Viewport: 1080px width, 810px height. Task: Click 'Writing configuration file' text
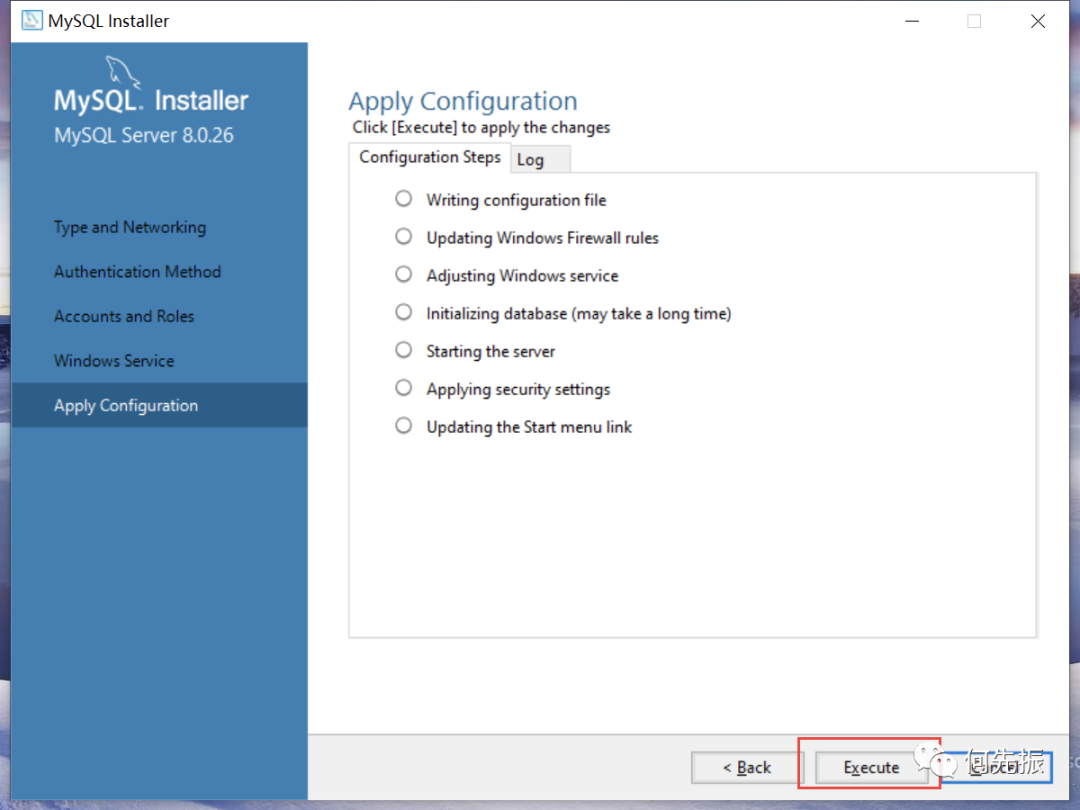(517, 200)
